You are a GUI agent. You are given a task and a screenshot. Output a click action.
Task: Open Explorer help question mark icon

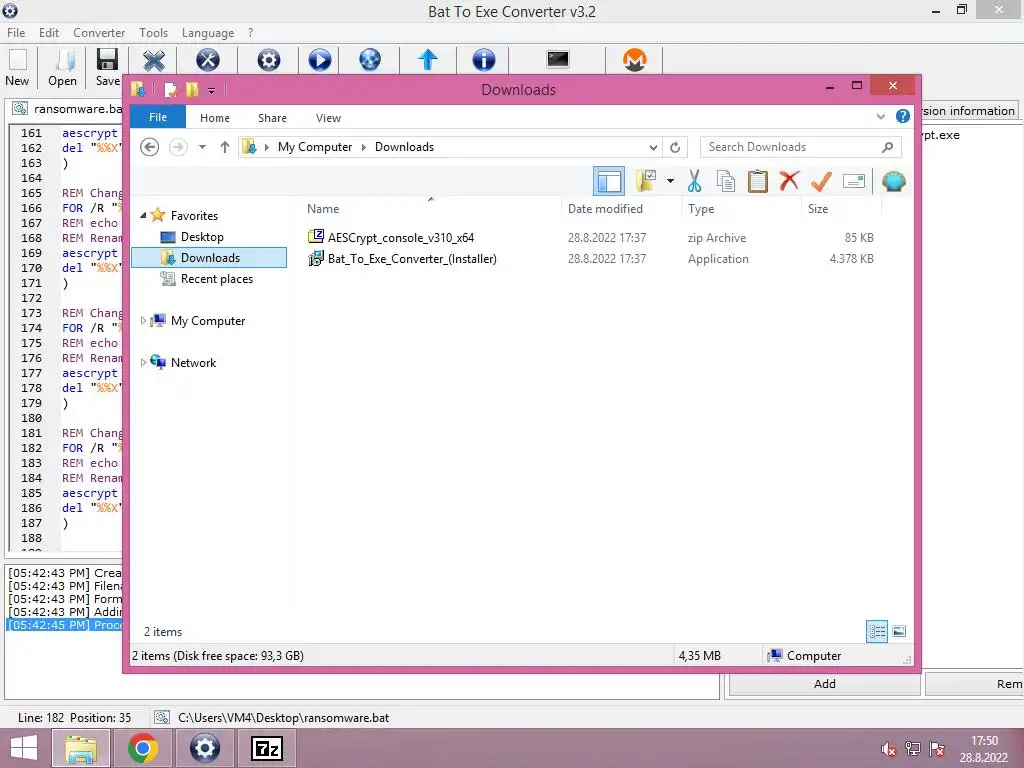coord(903,116)
